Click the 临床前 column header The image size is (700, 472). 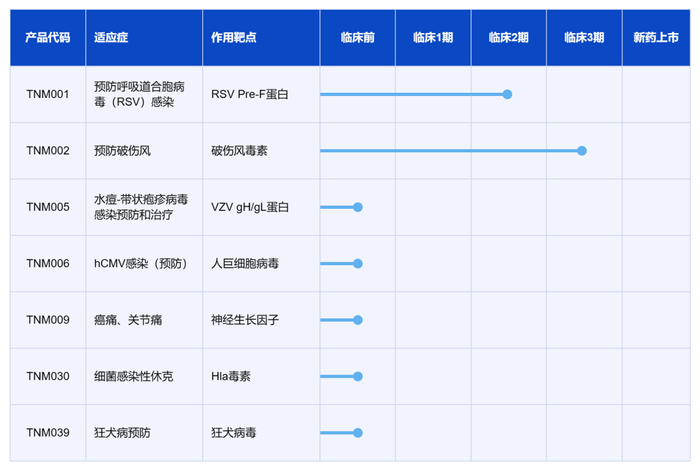358,38
